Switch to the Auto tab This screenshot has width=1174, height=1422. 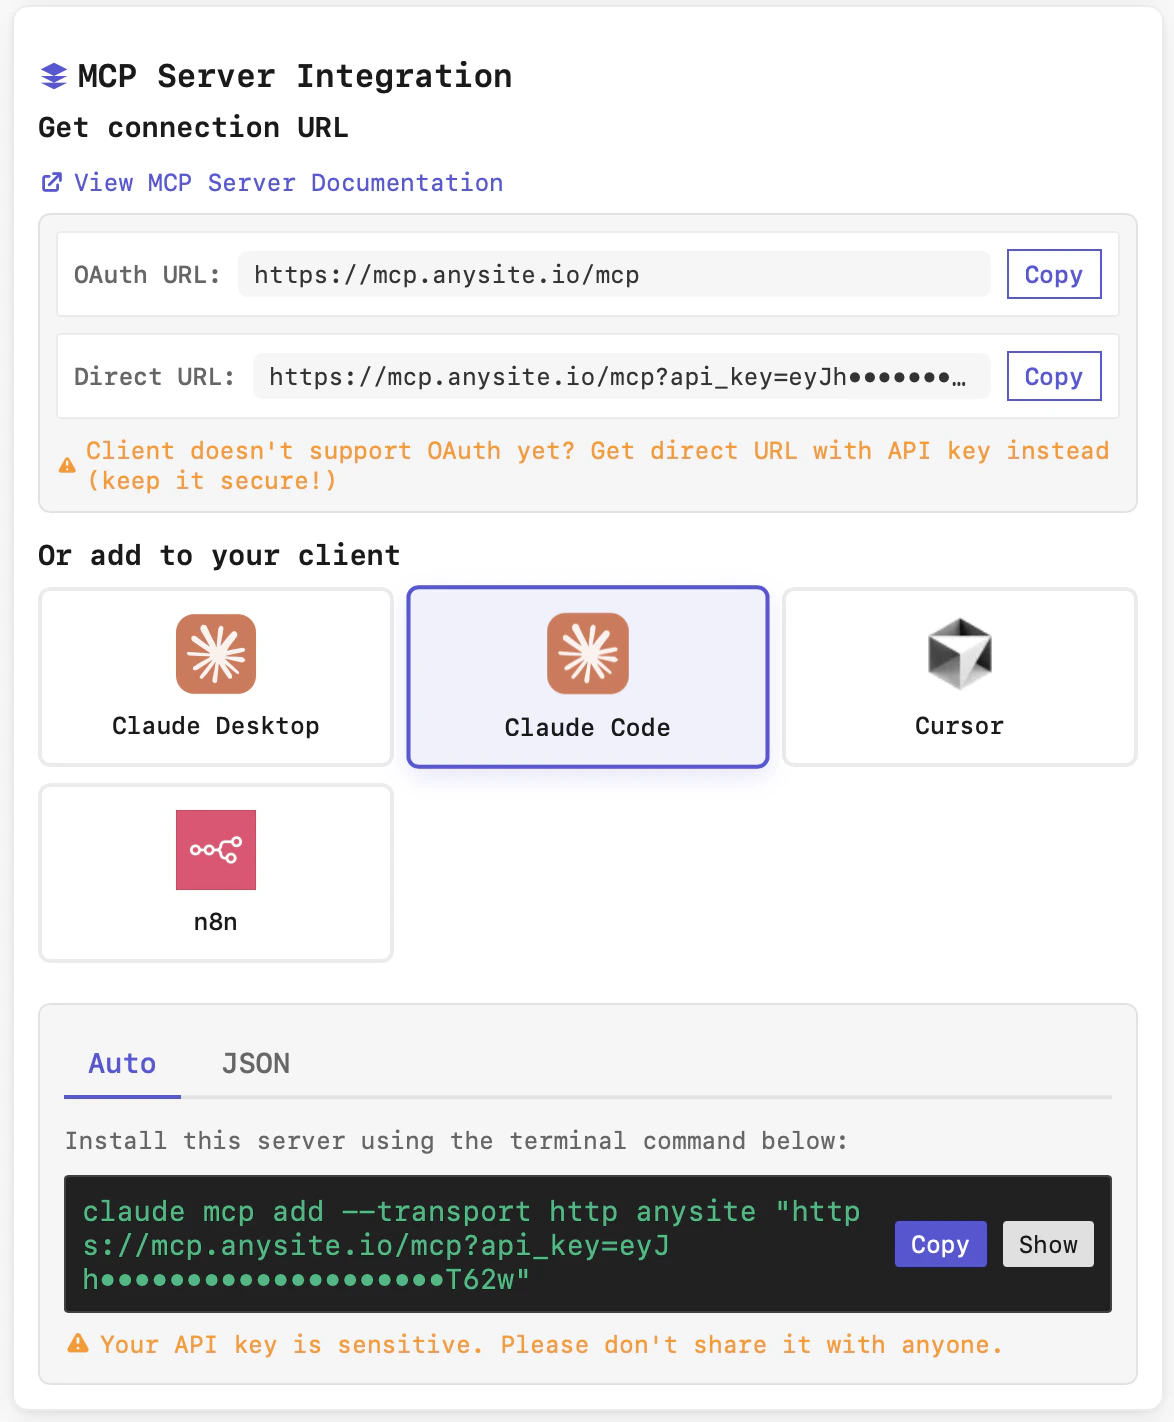coord(121,1063)
